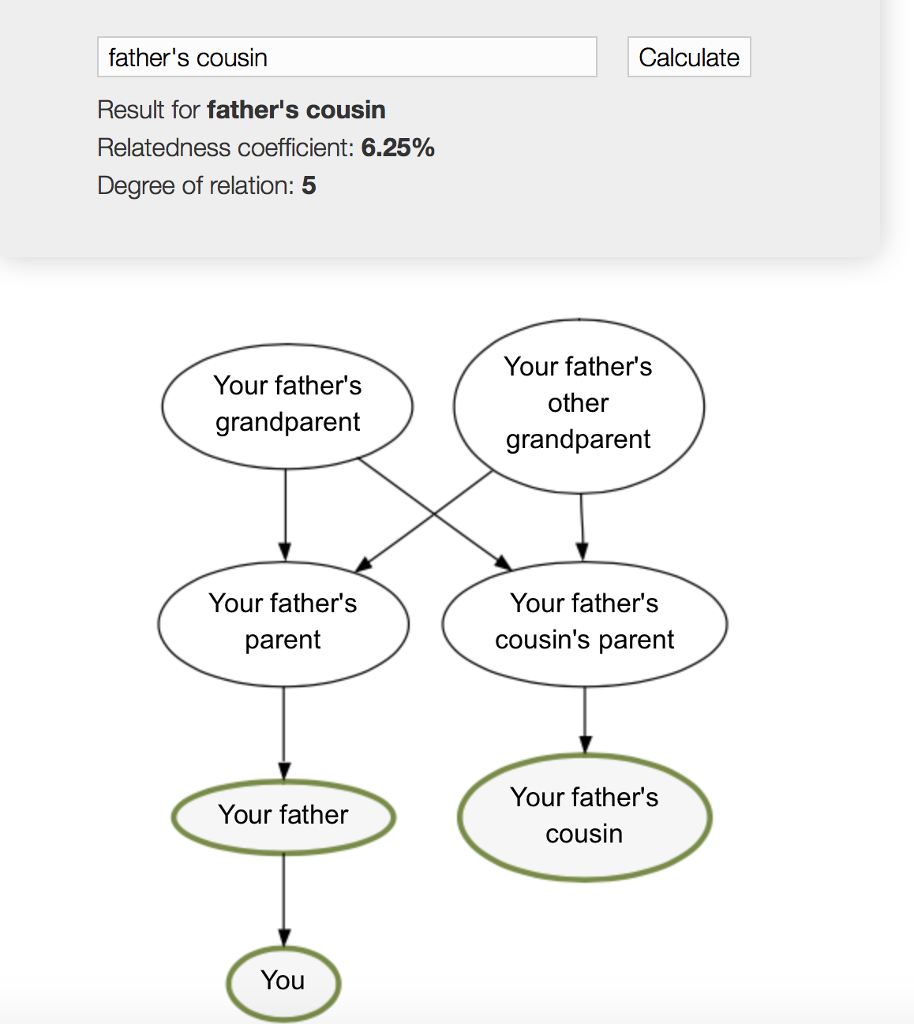Click the "Relatedness coefficient:" label text
This screenshot has width=914, height=1024.
(226, 148)
